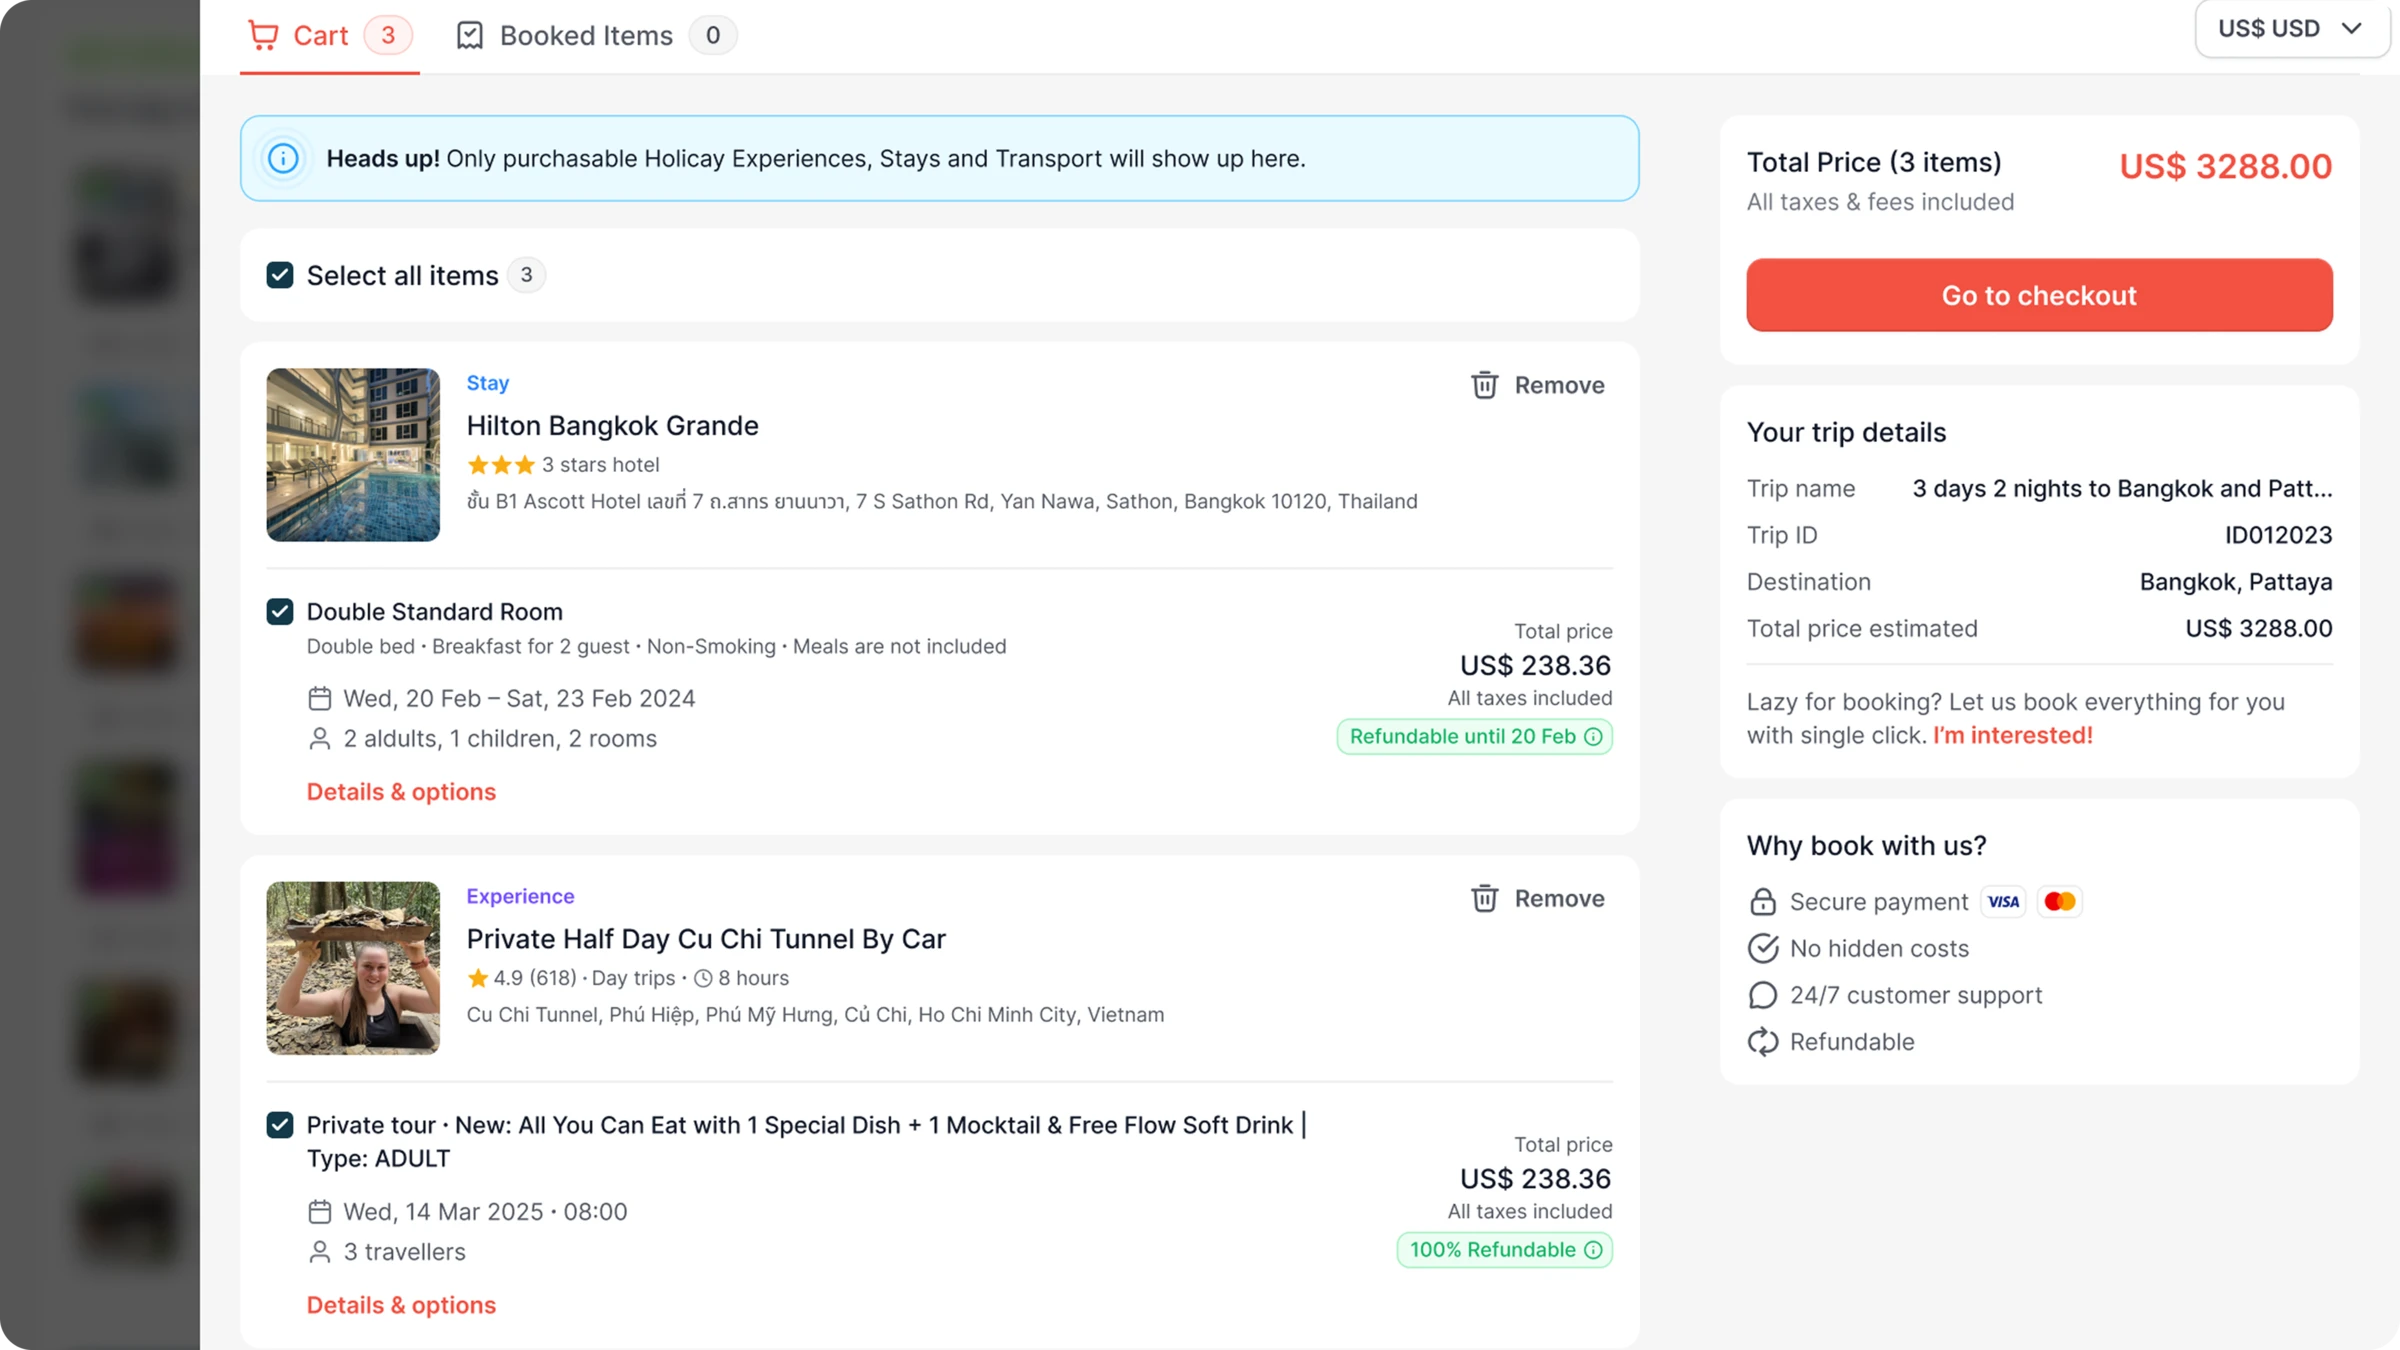Click the Secure payment lock icon

click(1763, 901)
